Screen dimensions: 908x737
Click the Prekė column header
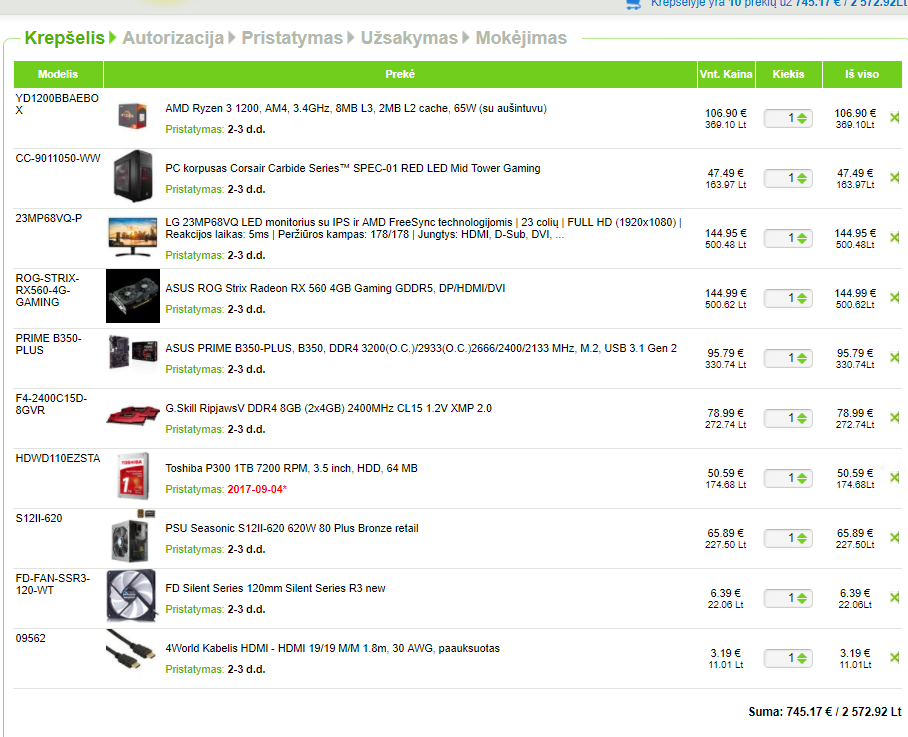coord(400,74)
